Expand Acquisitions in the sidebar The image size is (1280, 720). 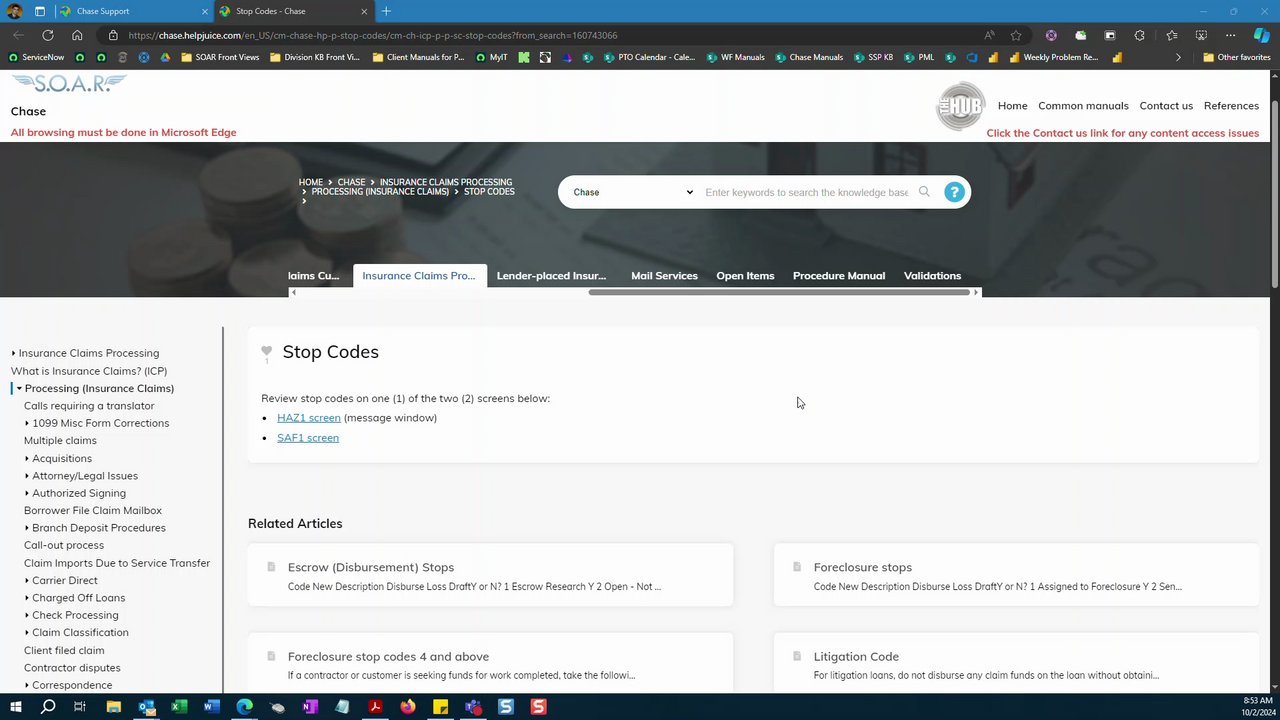pyautogui.click(x=27, y=458)
